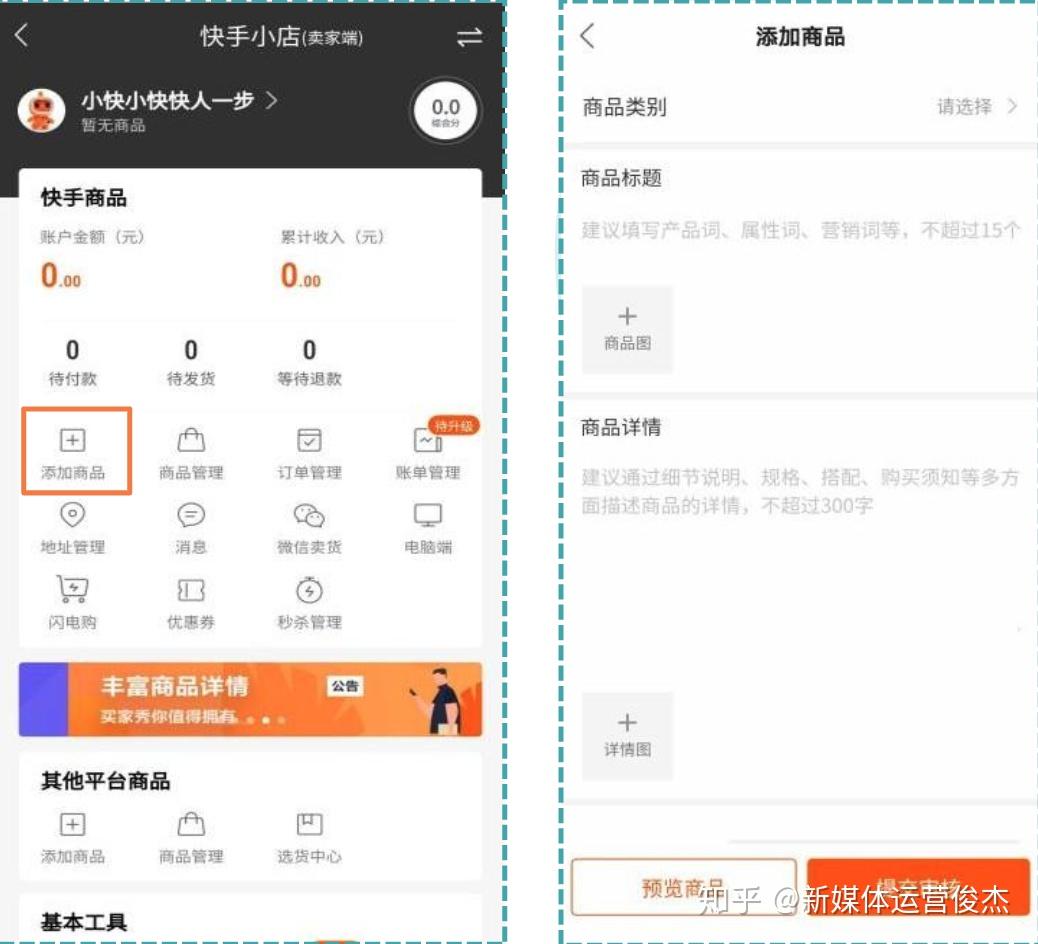Focus the 商品标题 input field
The width and height of the screenshot is (1038, 944).
[800, 230]
